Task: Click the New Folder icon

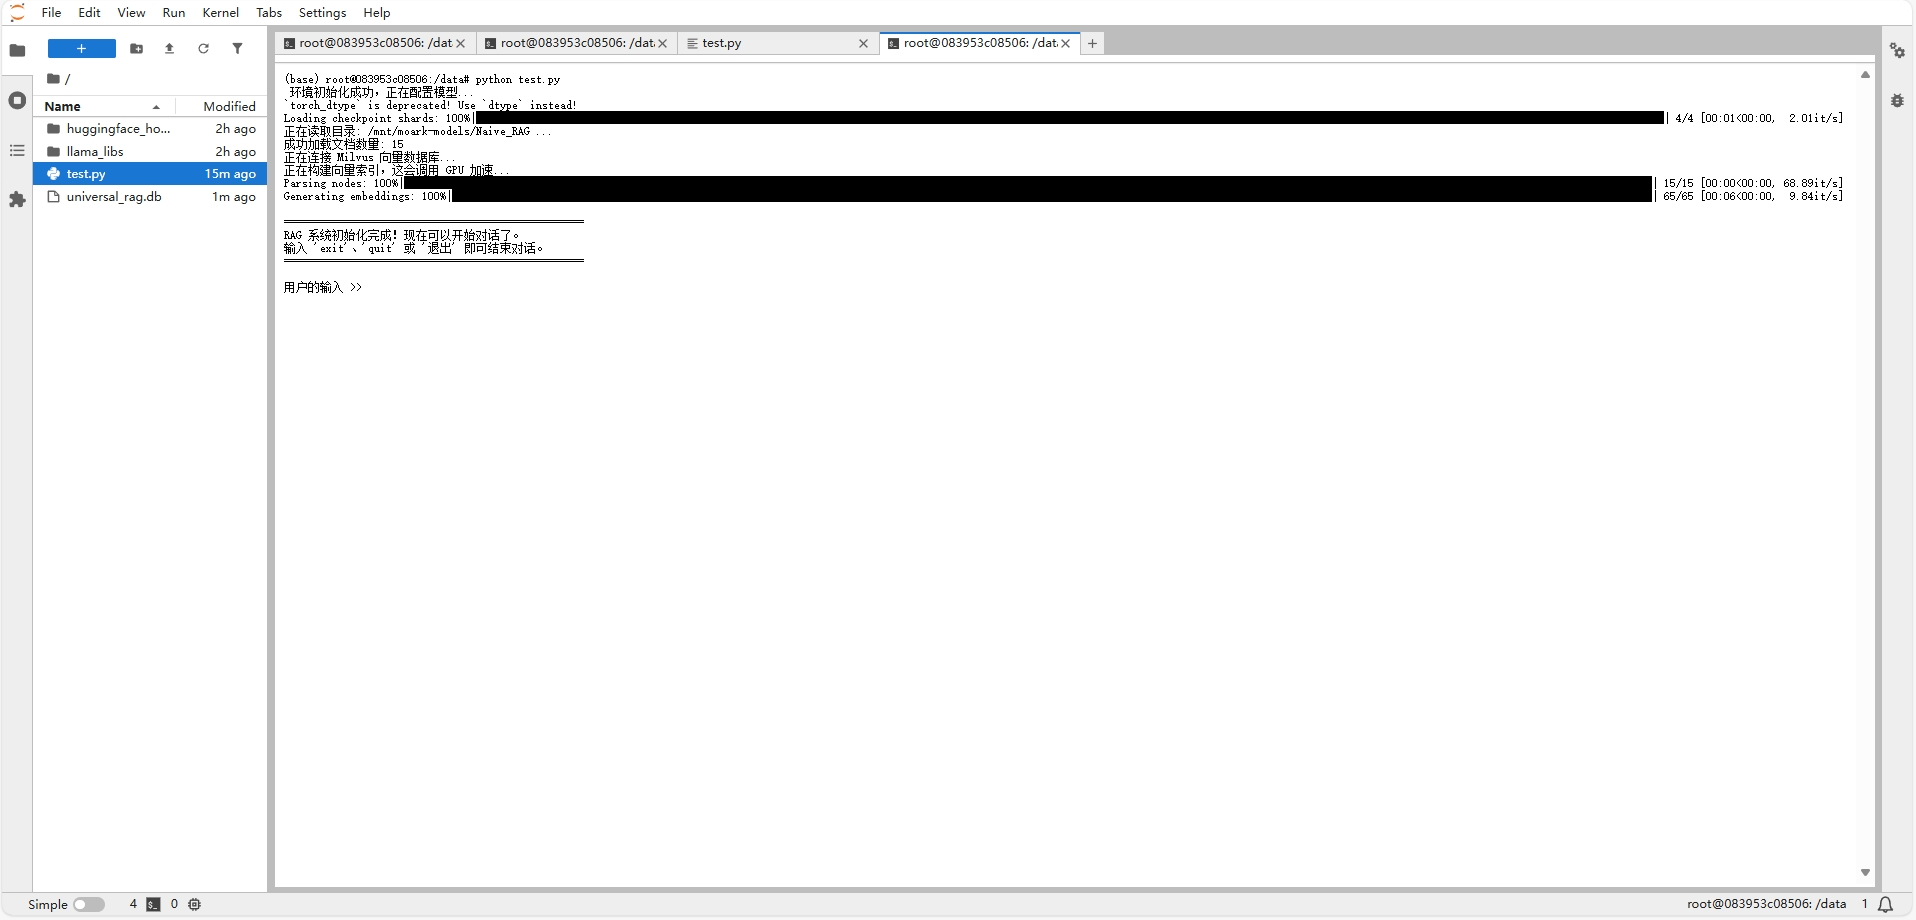Action: point(137,48)
